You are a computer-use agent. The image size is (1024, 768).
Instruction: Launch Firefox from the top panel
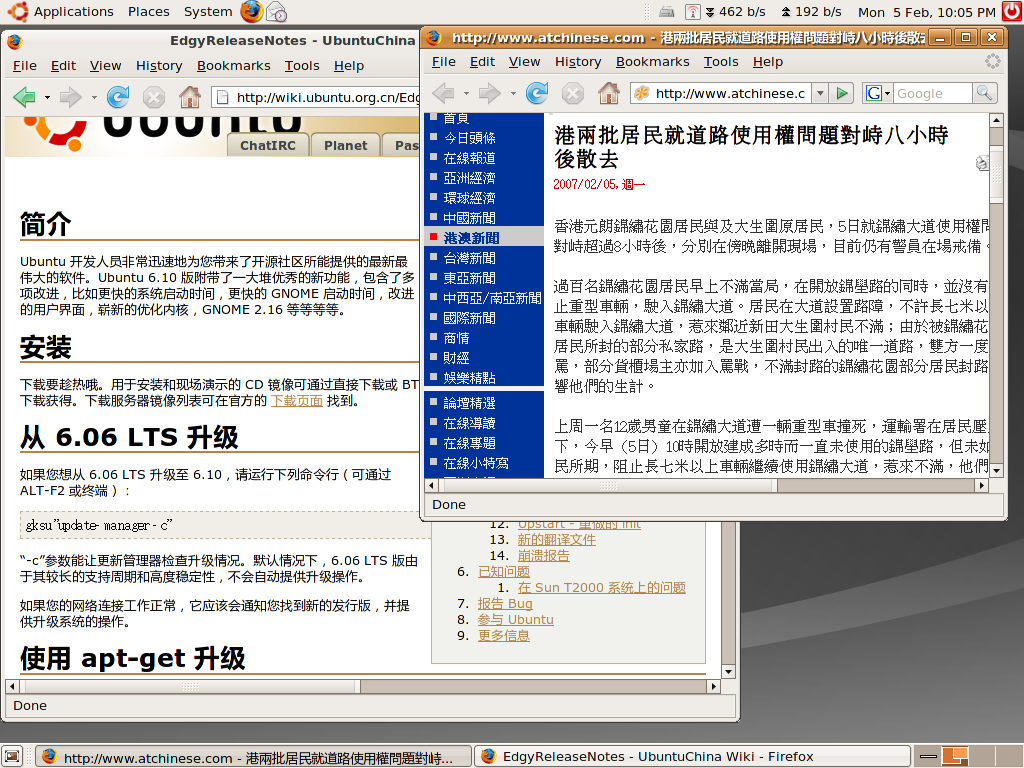coord(251,12)
